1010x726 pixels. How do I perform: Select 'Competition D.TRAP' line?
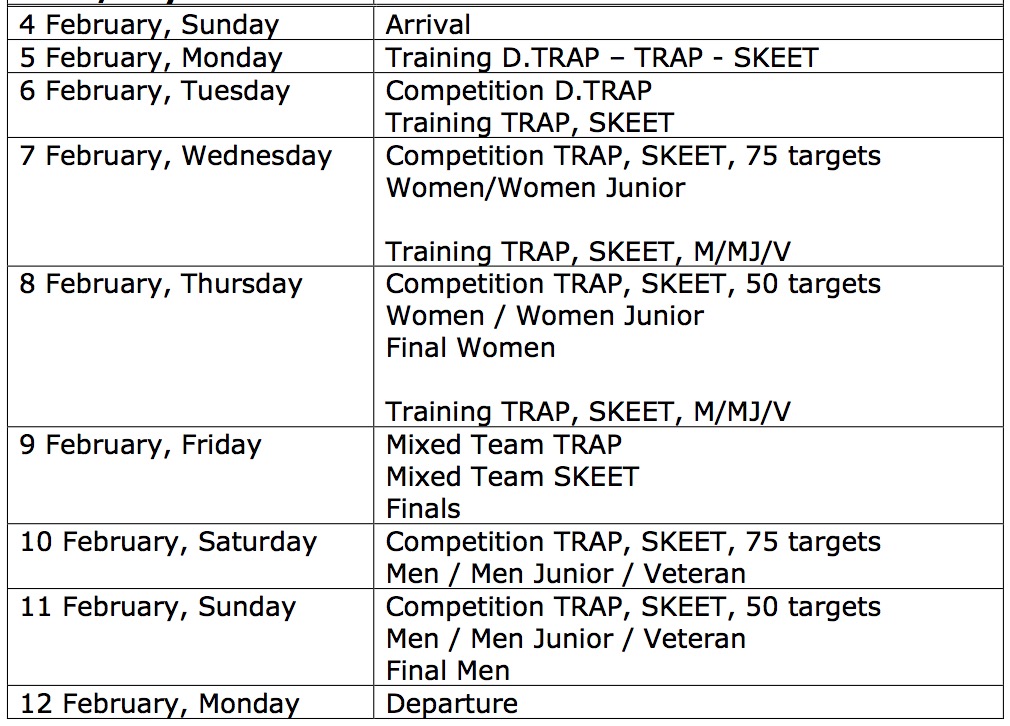click(x=519, y=90)
